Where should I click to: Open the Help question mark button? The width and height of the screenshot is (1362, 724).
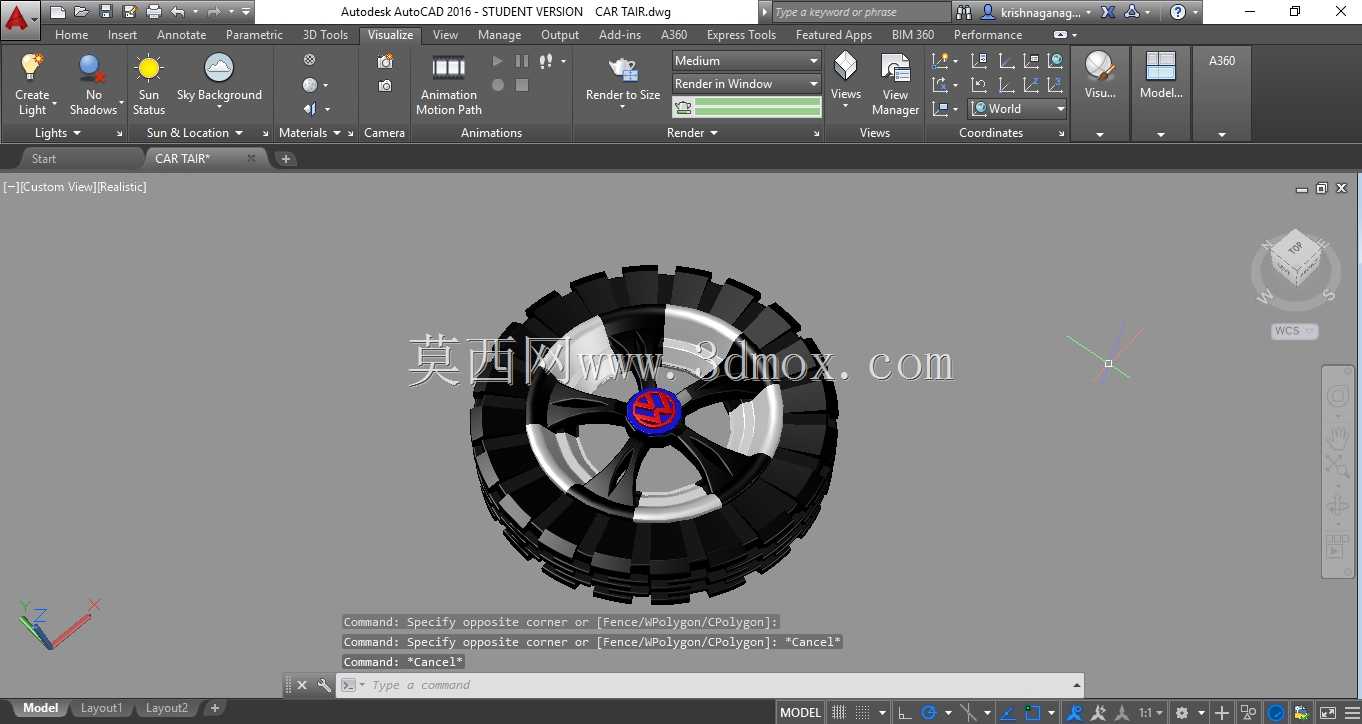tap(1178, 12)
